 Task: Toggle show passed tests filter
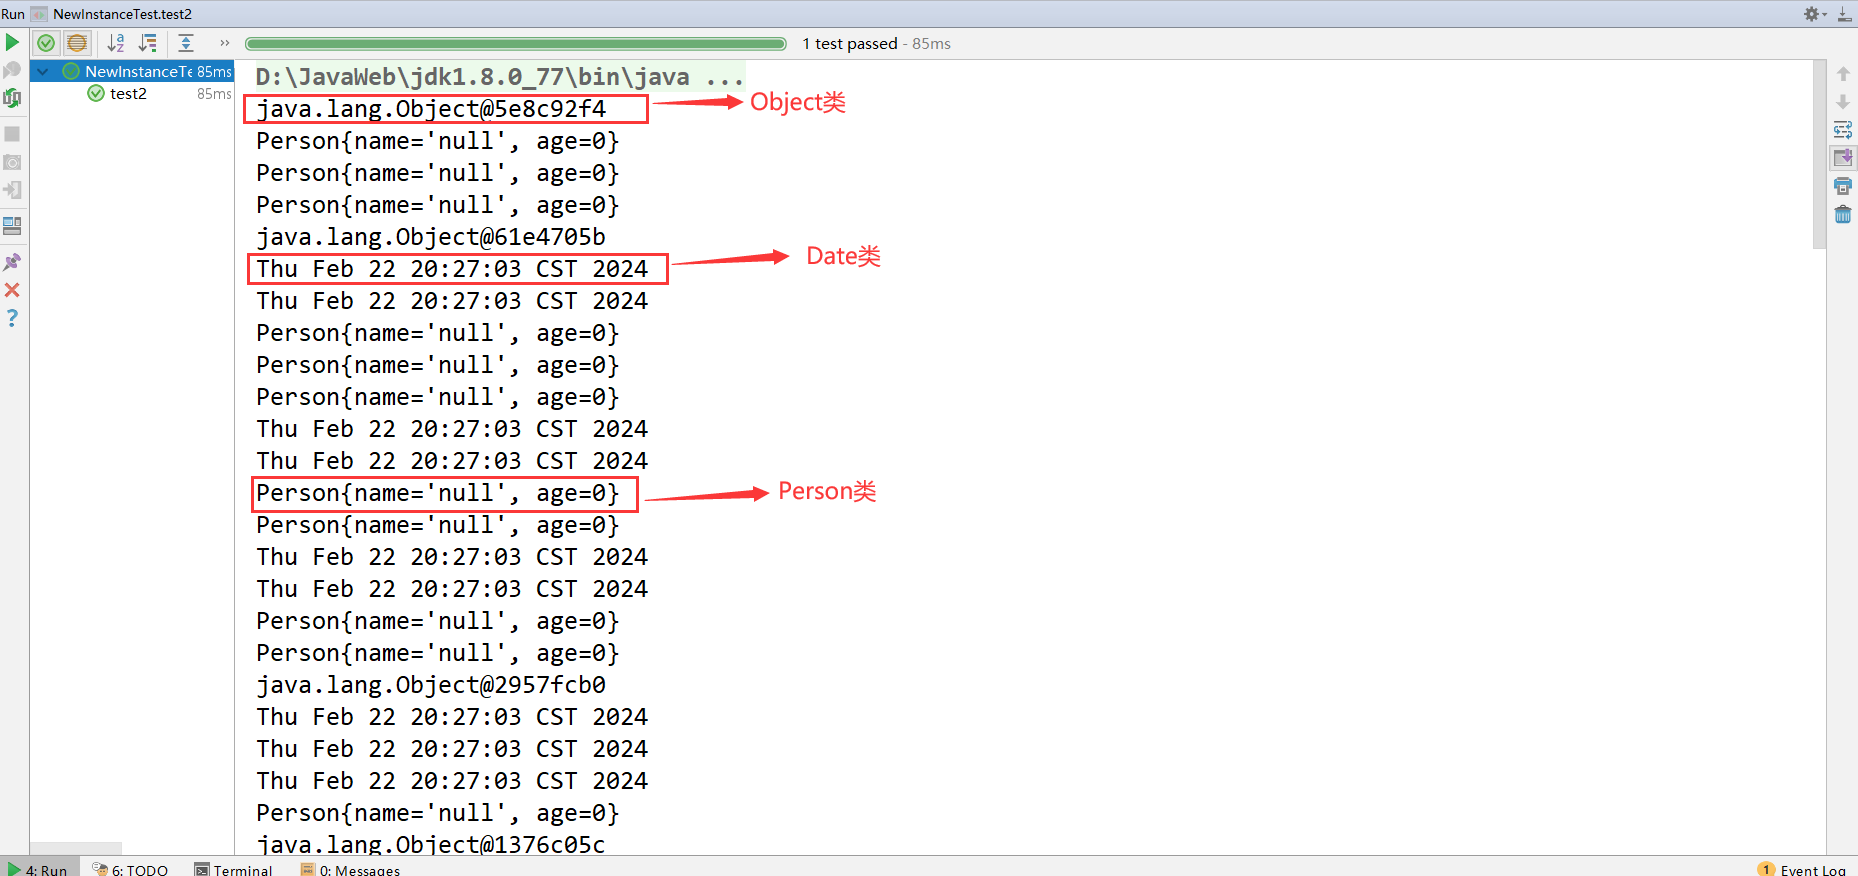pyautogui.click(x=46, y=43)
